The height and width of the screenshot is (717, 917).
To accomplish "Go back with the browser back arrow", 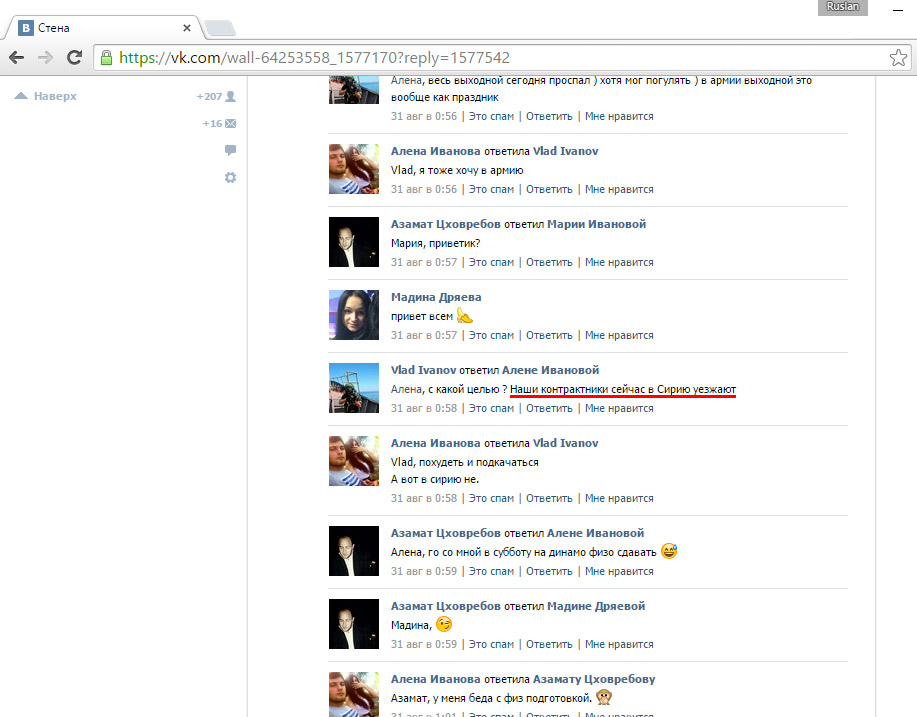I will 17,58.
